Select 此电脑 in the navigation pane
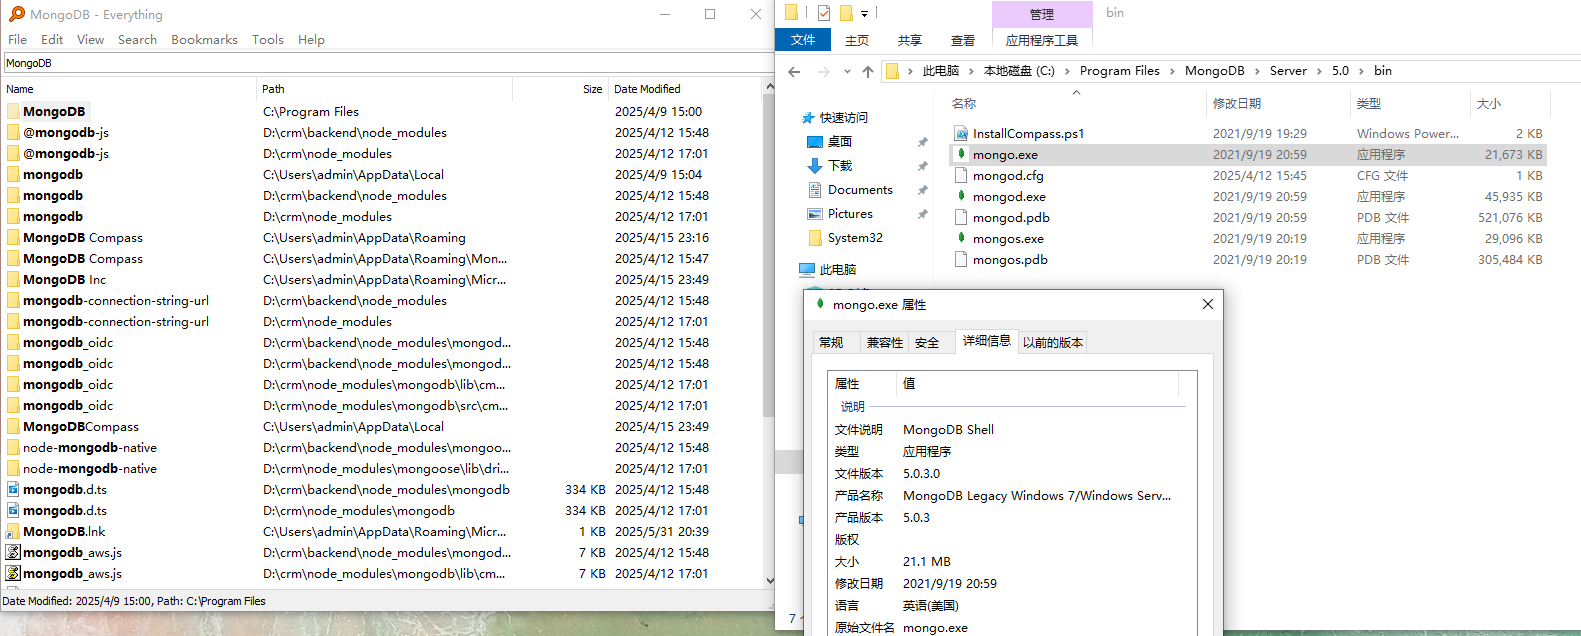 pyautogui.click(x=838, y=270)
